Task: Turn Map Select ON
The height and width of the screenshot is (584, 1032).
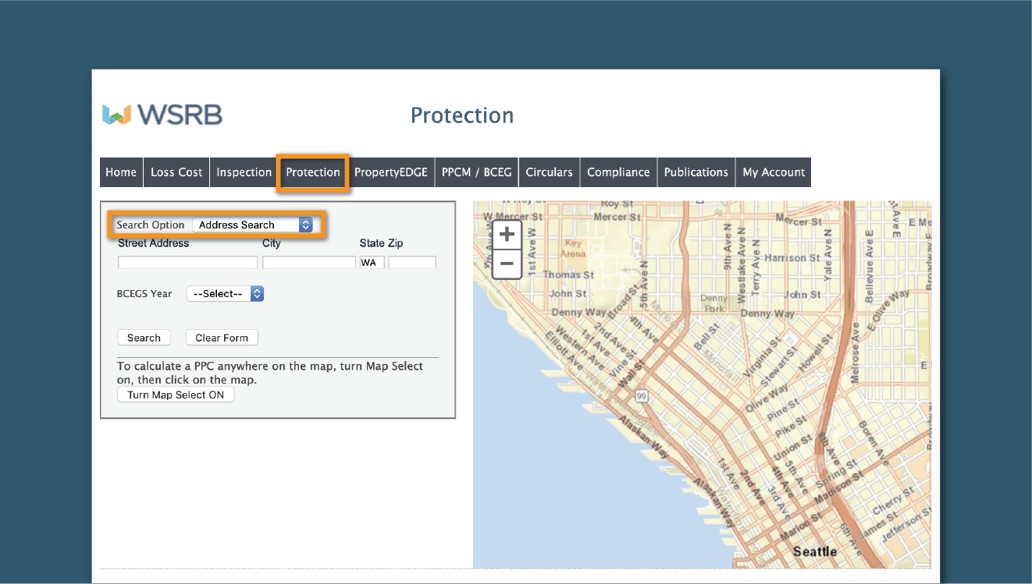Action: [x=175, y=394]
